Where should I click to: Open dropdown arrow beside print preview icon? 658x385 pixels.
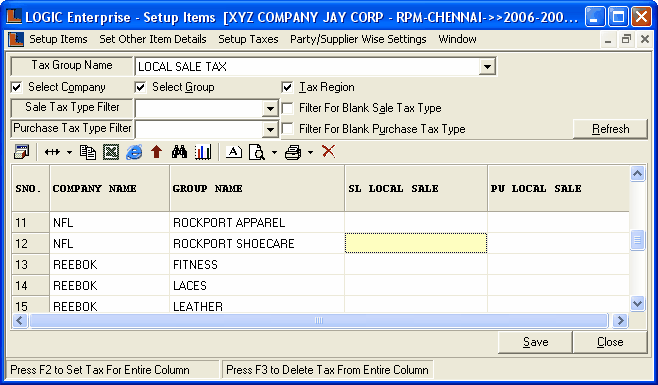(x=274, y=152)
